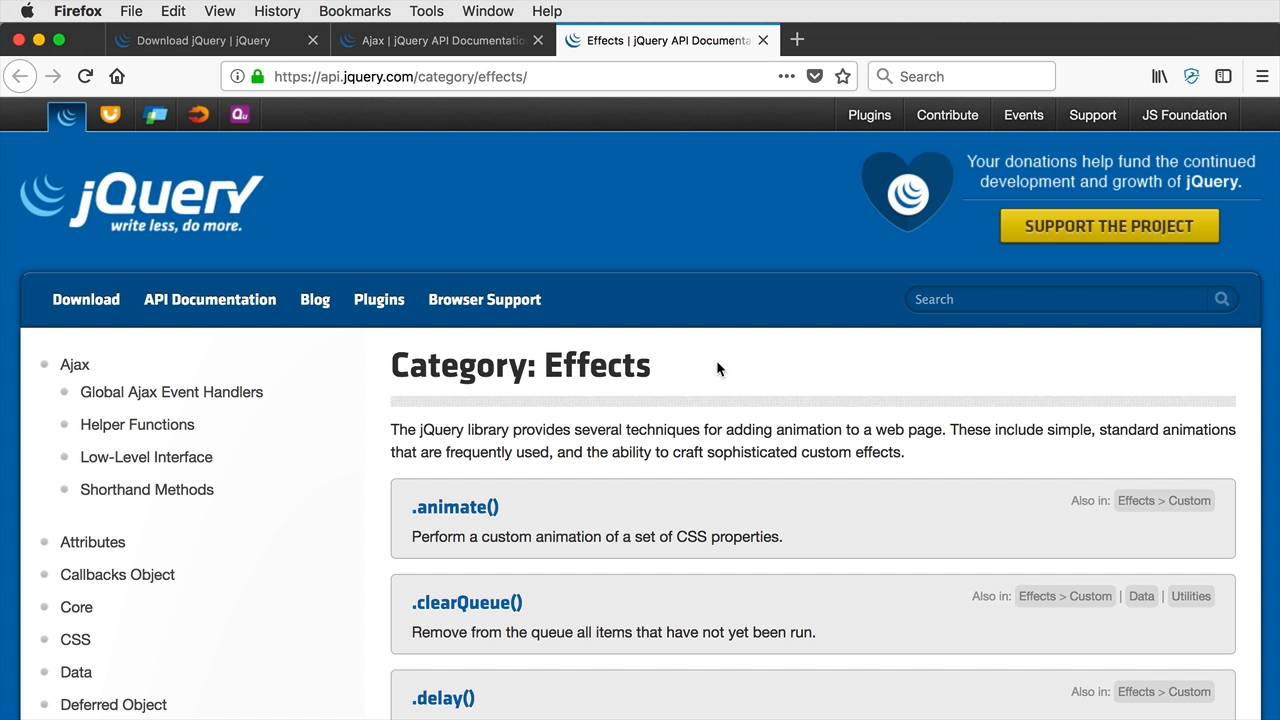The width and height of the screenshot is (1280, 720).
Task: Save page to Pocket
Action: click(815, 76)
